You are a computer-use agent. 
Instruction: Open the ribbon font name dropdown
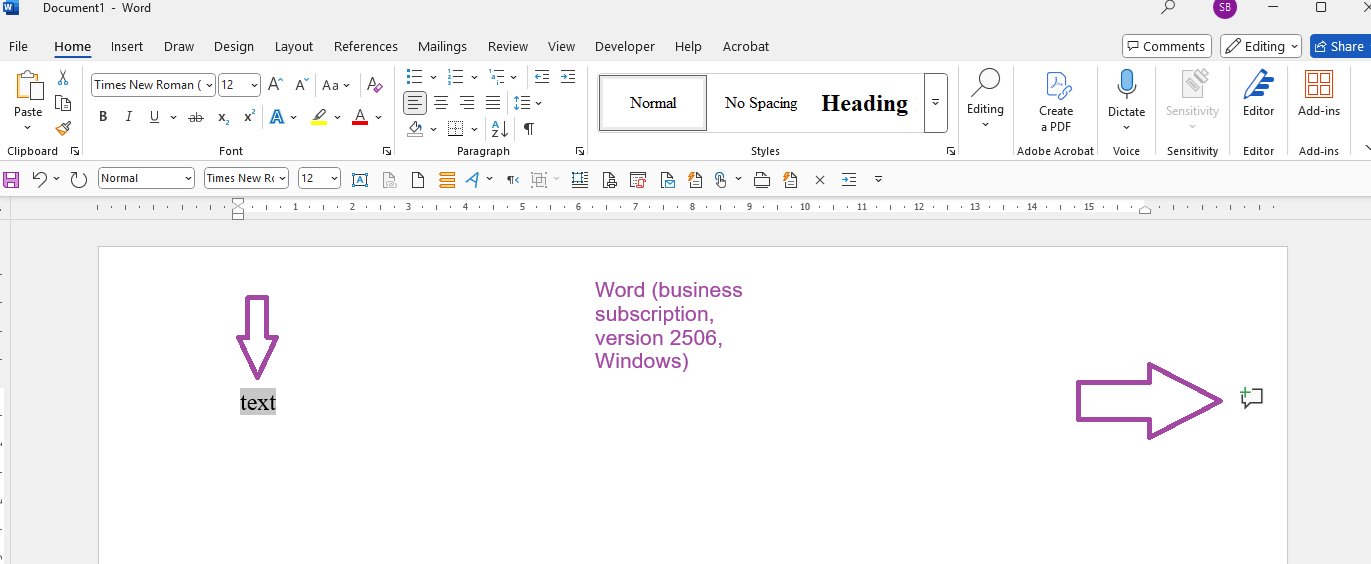tap(209, 85)
